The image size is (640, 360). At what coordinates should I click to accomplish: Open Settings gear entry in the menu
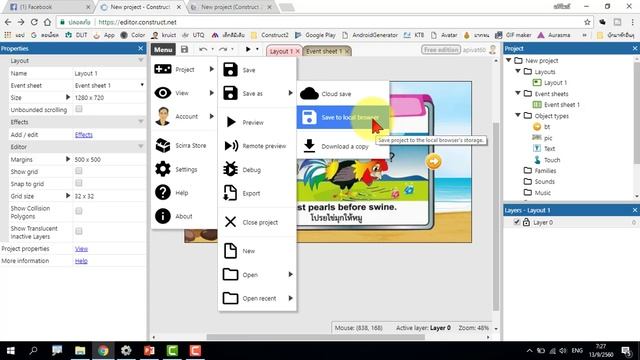184,169
